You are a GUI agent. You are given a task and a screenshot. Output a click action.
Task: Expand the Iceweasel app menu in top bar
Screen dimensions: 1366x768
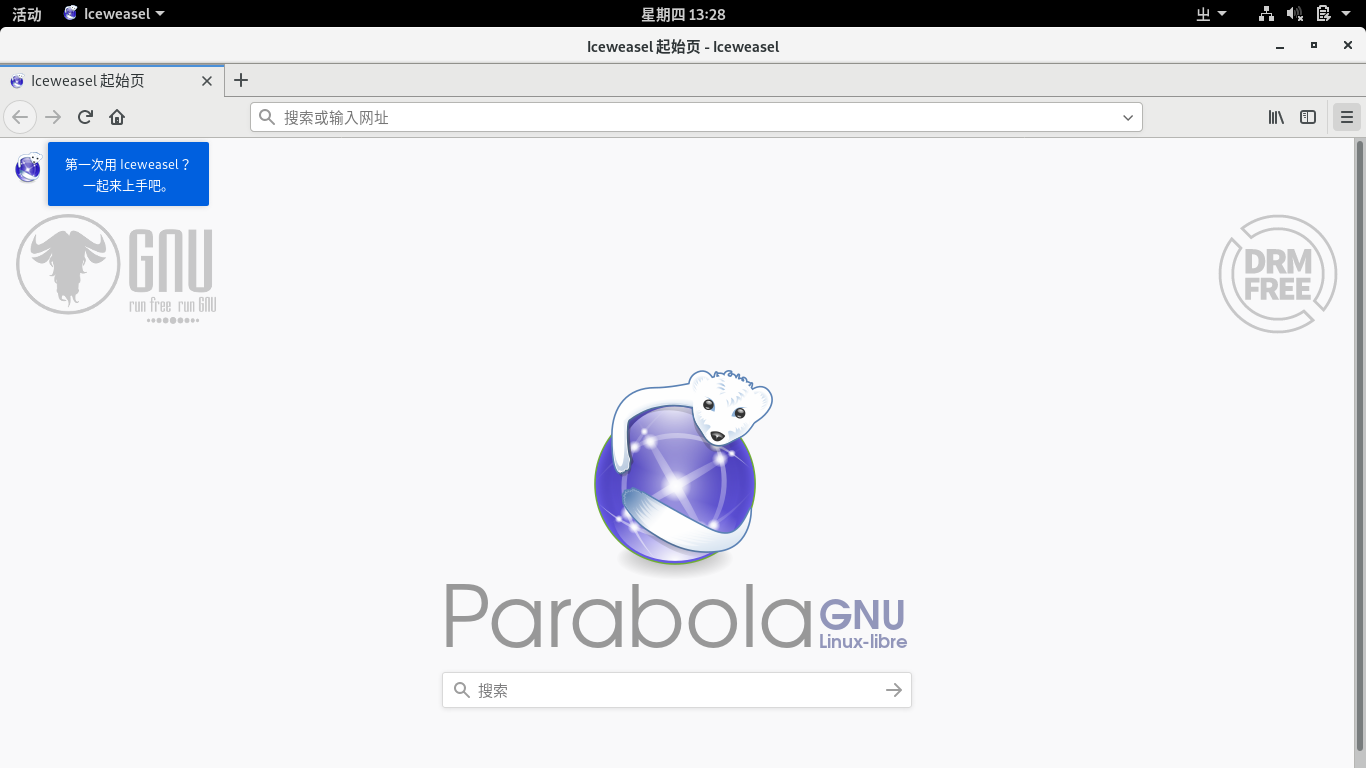coord(115,14)
